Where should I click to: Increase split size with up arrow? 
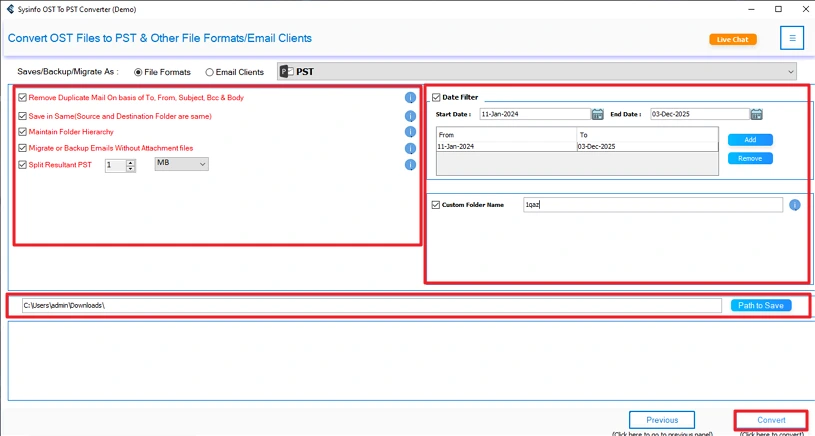pyautogui.click(x=131, y=163)
